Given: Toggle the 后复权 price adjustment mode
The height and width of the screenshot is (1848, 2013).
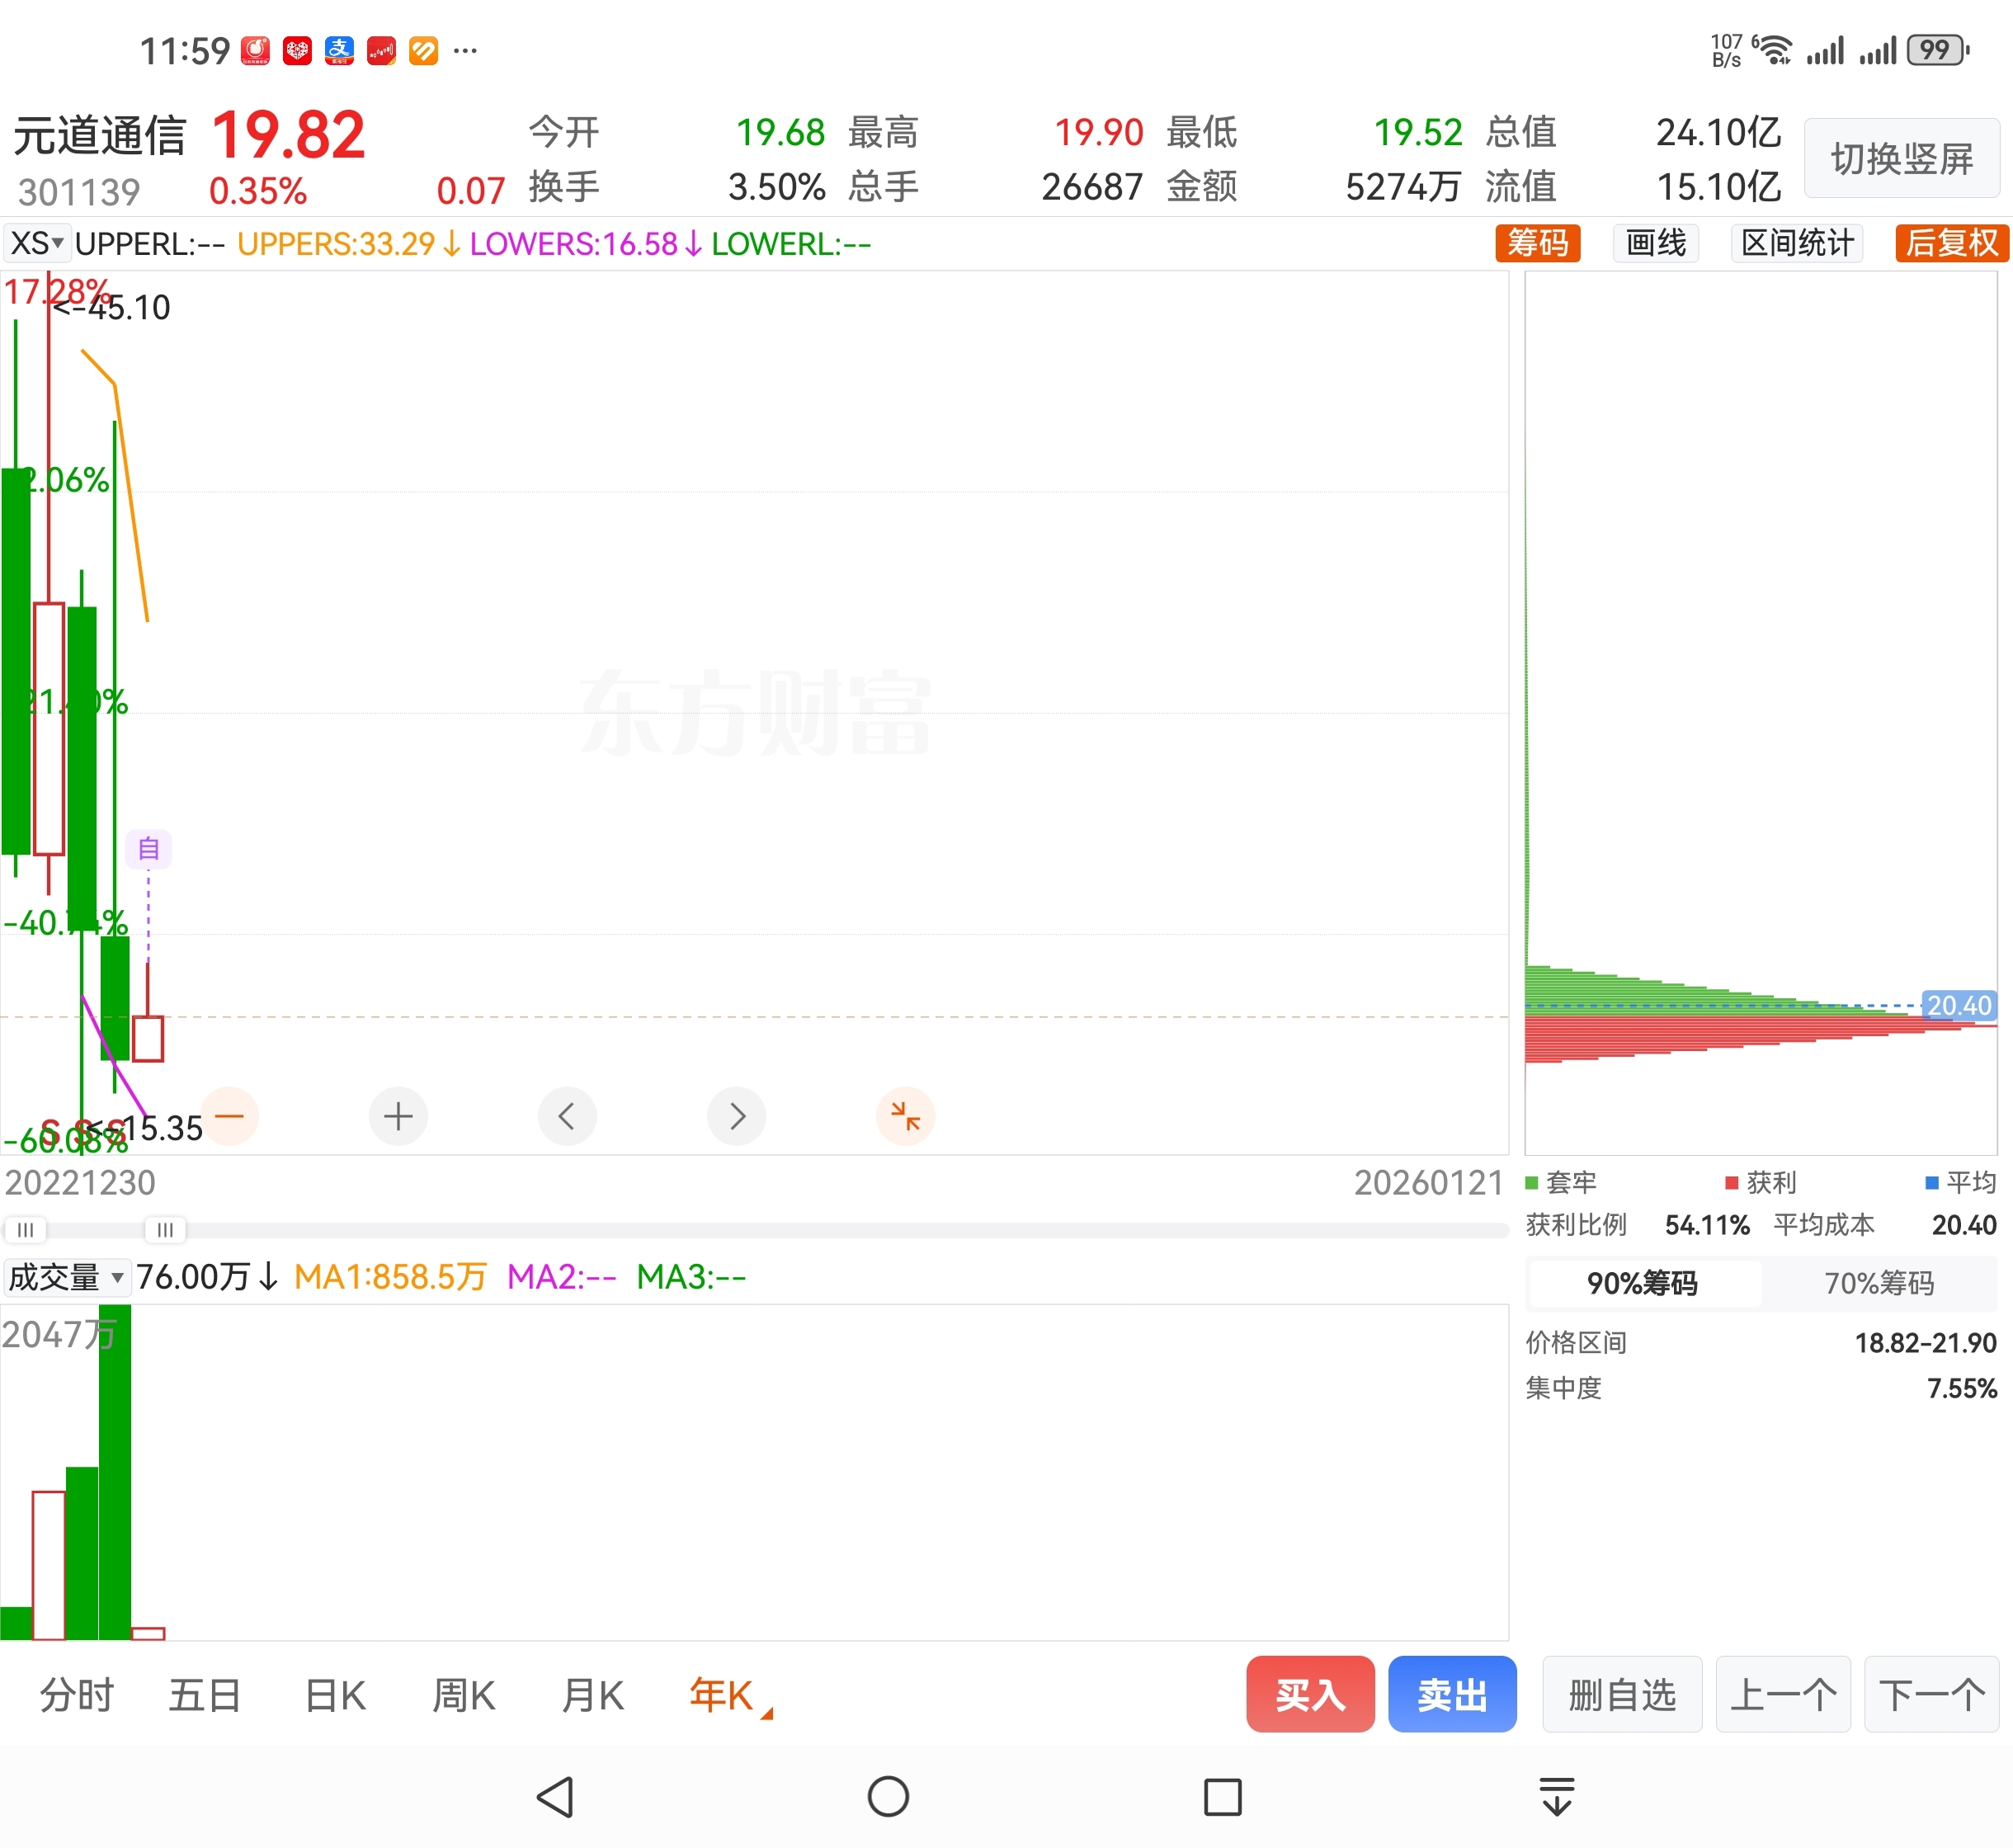Looking at the screenshot, I should pyautogui.click(x=1951, y=243).
